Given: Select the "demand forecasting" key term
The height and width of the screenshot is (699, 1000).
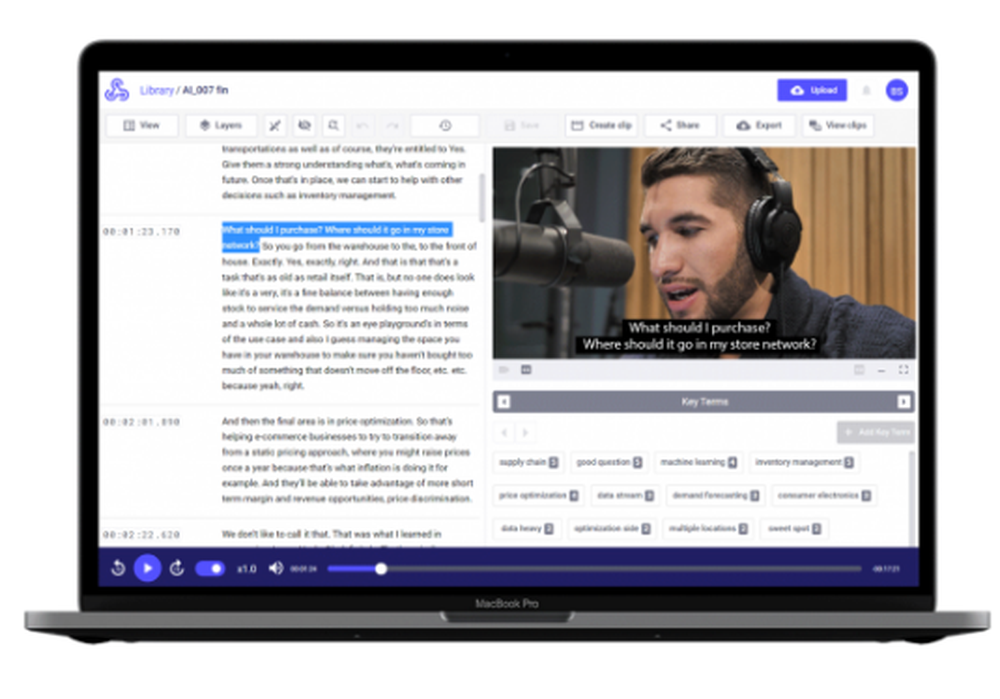Looking at the screenshot, I should click(716, 496).
